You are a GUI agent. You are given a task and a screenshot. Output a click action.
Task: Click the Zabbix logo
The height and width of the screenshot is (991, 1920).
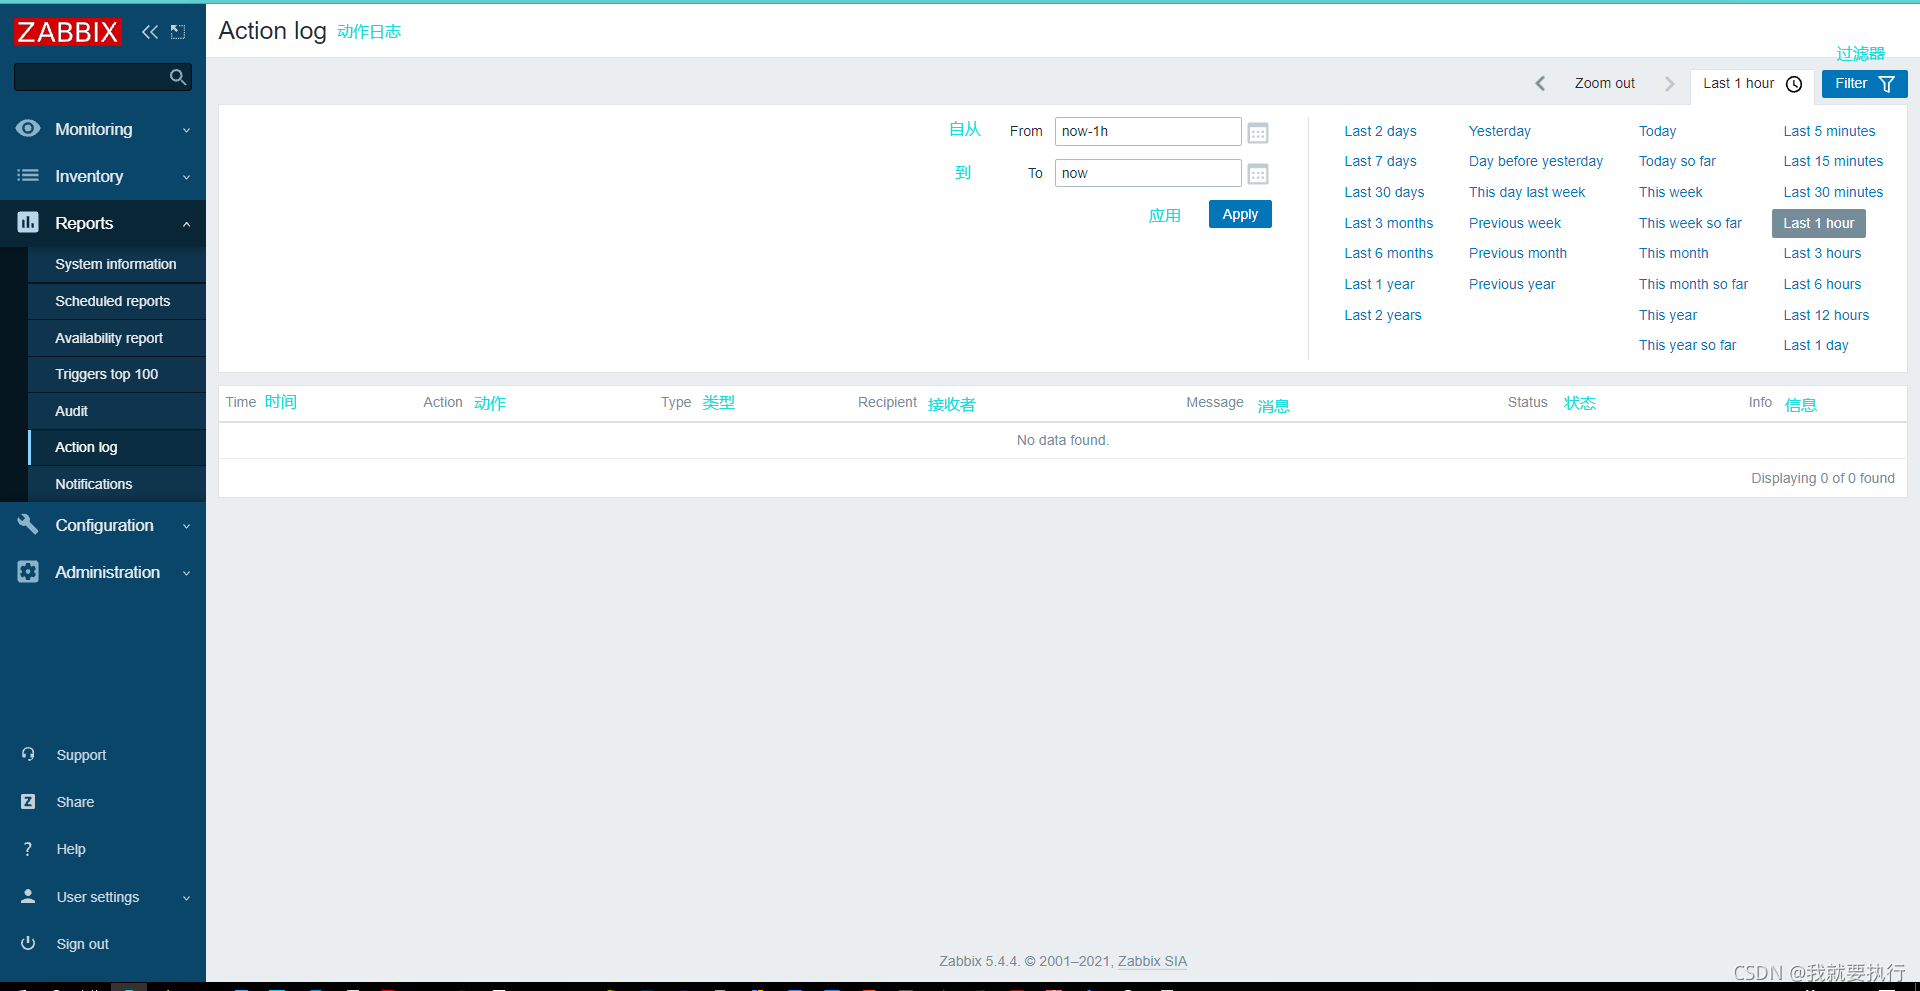coord(67,32)
